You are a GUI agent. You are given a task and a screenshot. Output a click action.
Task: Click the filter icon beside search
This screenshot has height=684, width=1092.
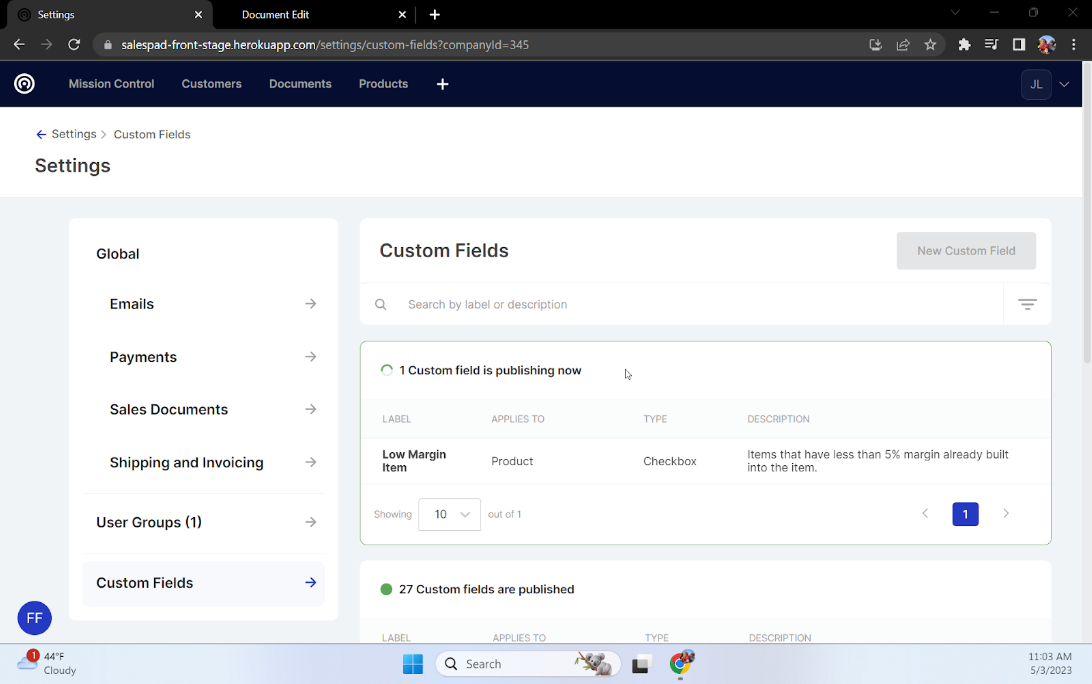tap(1027, 304)
